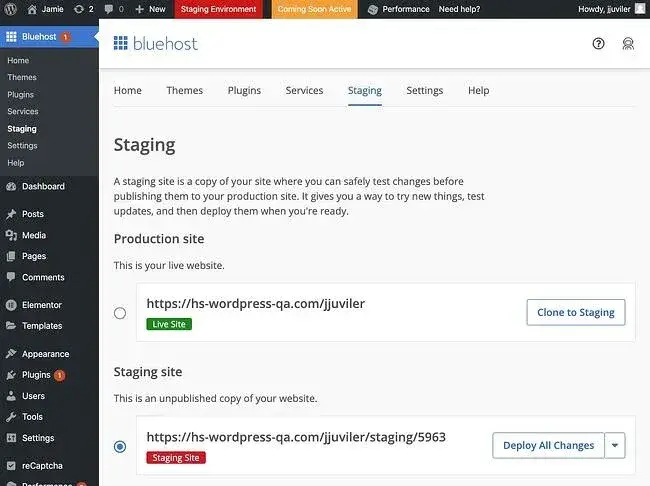Click the Coming Soon Active admin bar button
The image size is (650, 486).
314,9
